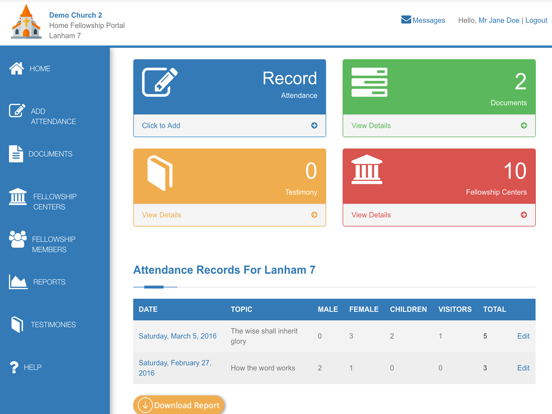The width and height of the screenshot is (552, 414).
Task: Open the Saturday, March 5, 2016 date link
Action: (x=177, y=336)
